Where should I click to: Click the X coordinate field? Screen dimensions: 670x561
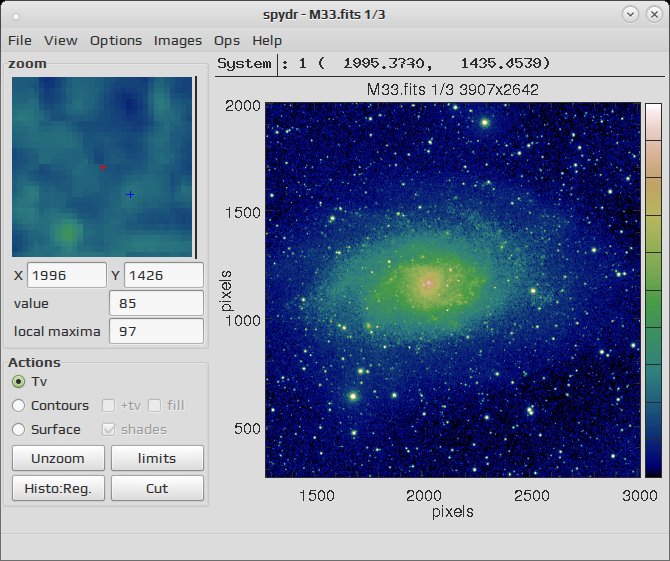click(67, 275)
